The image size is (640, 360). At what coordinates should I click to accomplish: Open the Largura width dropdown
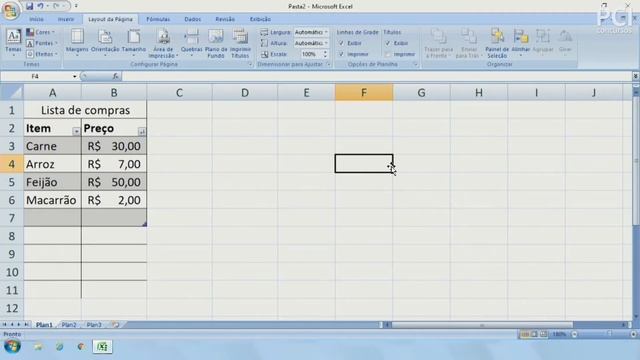[x=326, y=32]
